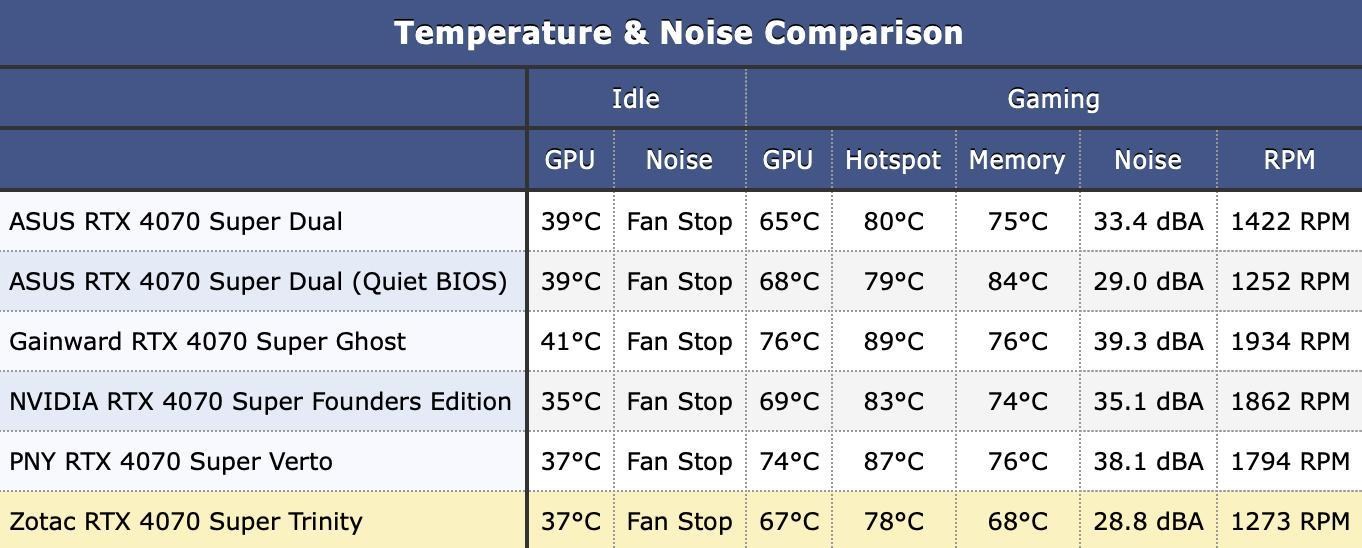Click the RPM column header
The width and height of the screenshot is (1362, 548).
pos(1289,160)
